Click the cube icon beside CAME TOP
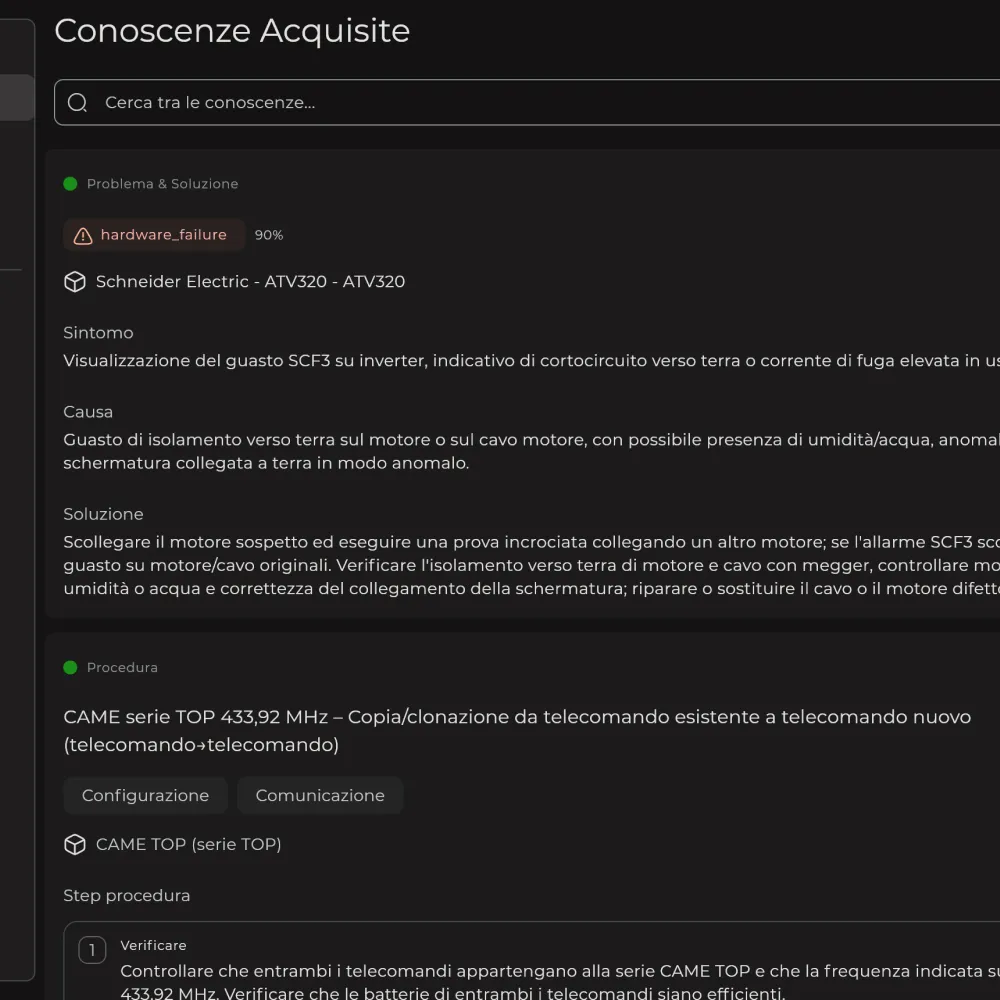1000x1000 pixels. click(75, 844)
